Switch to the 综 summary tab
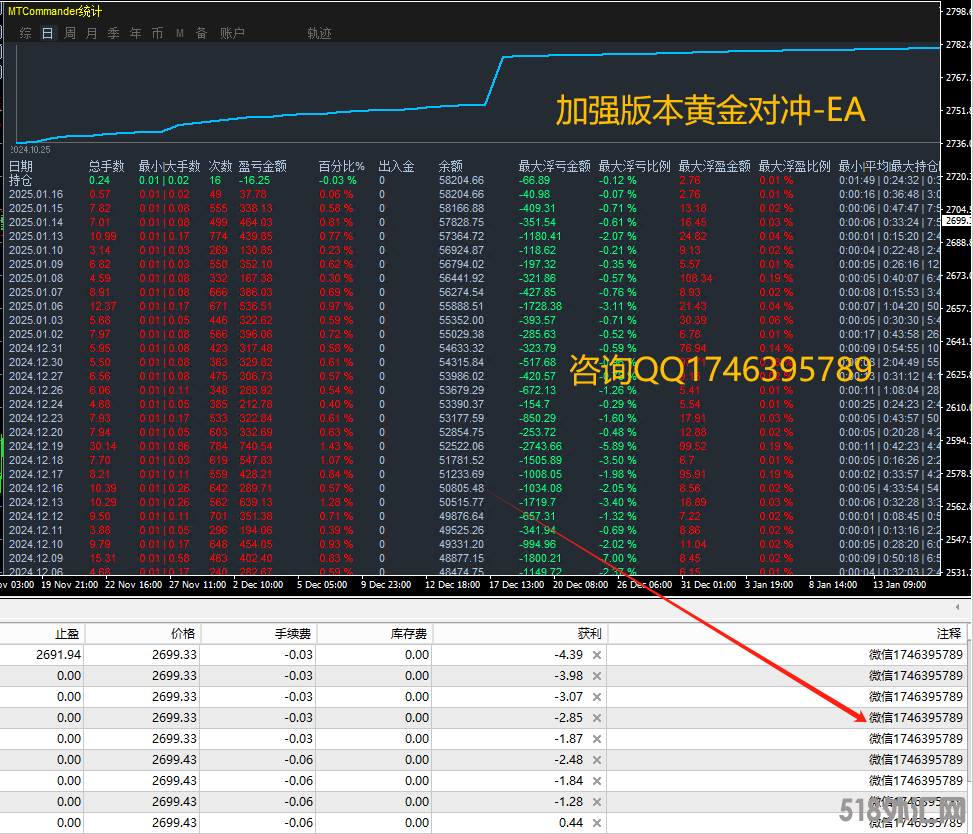This screenshot has width=973, height=834. pos(25,33)
